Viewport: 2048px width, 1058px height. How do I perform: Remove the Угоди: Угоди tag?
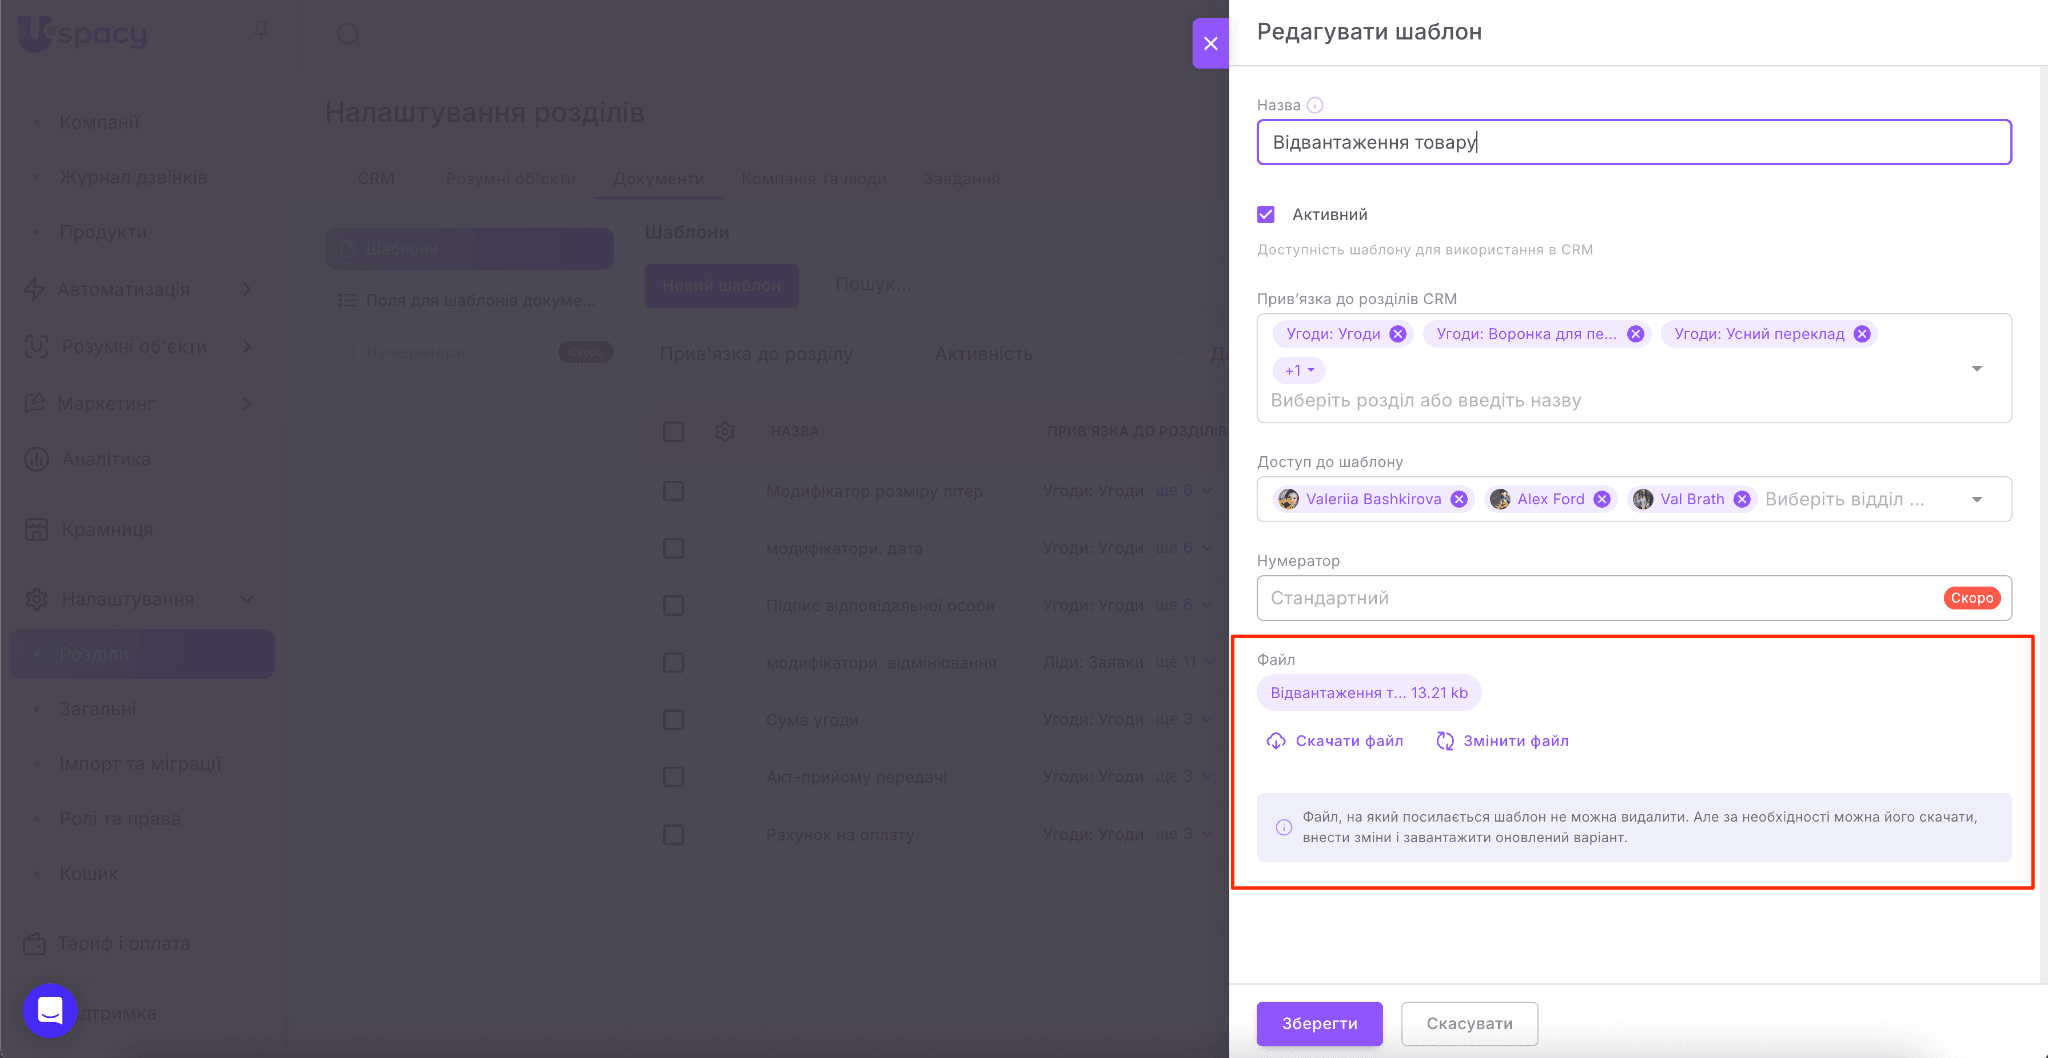1398,334
